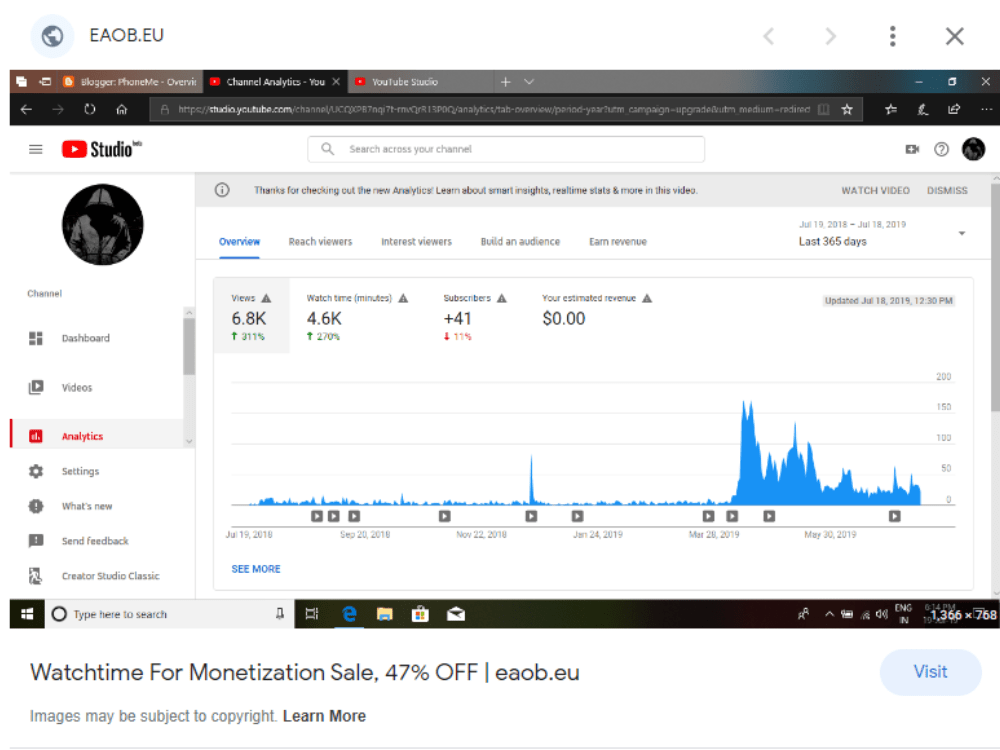The height and width of the screenshot is (750, 1000).
Task: Switch to the Interest viewers tab
Action: (x=416, y=242)
